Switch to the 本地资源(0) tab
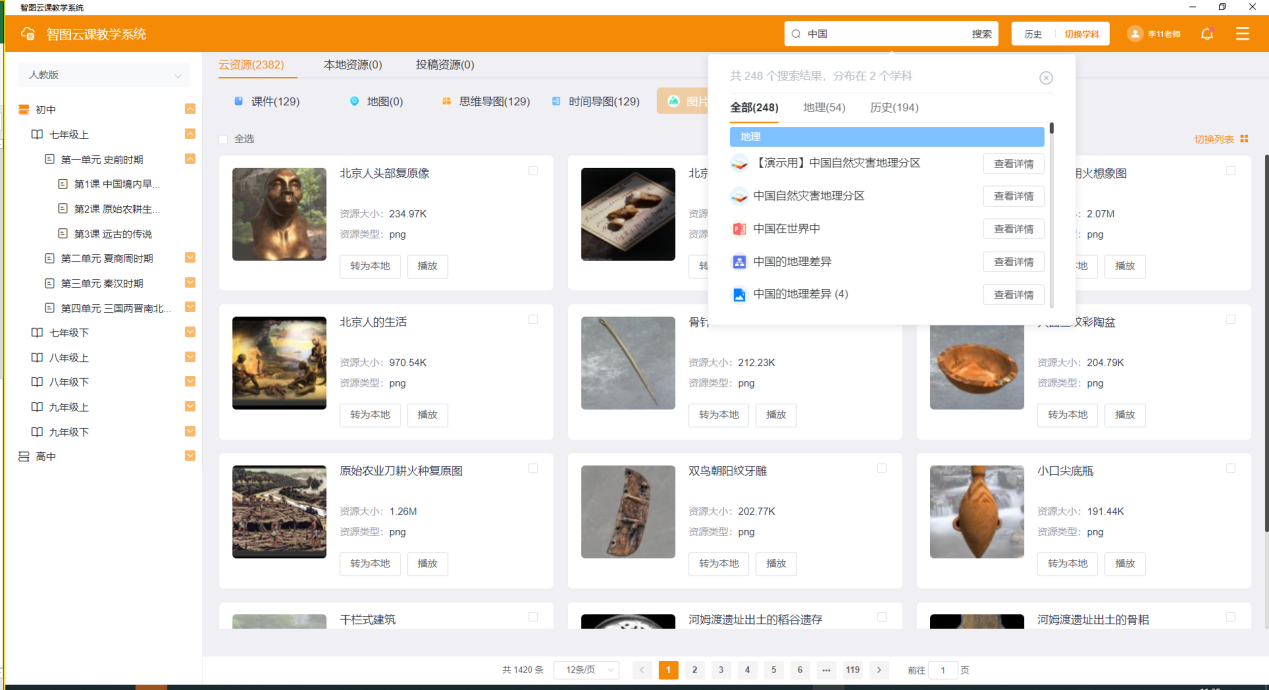1269x690 pixels. pos(352,65)
